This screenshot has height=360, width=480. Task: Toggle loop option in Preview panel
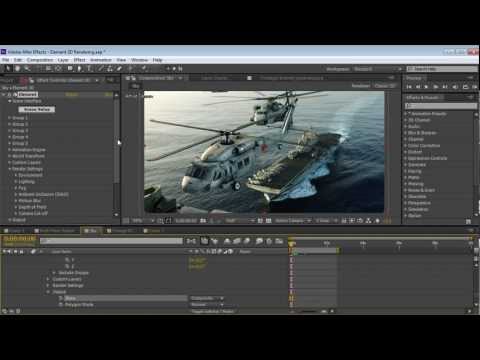tap(465, 87)
